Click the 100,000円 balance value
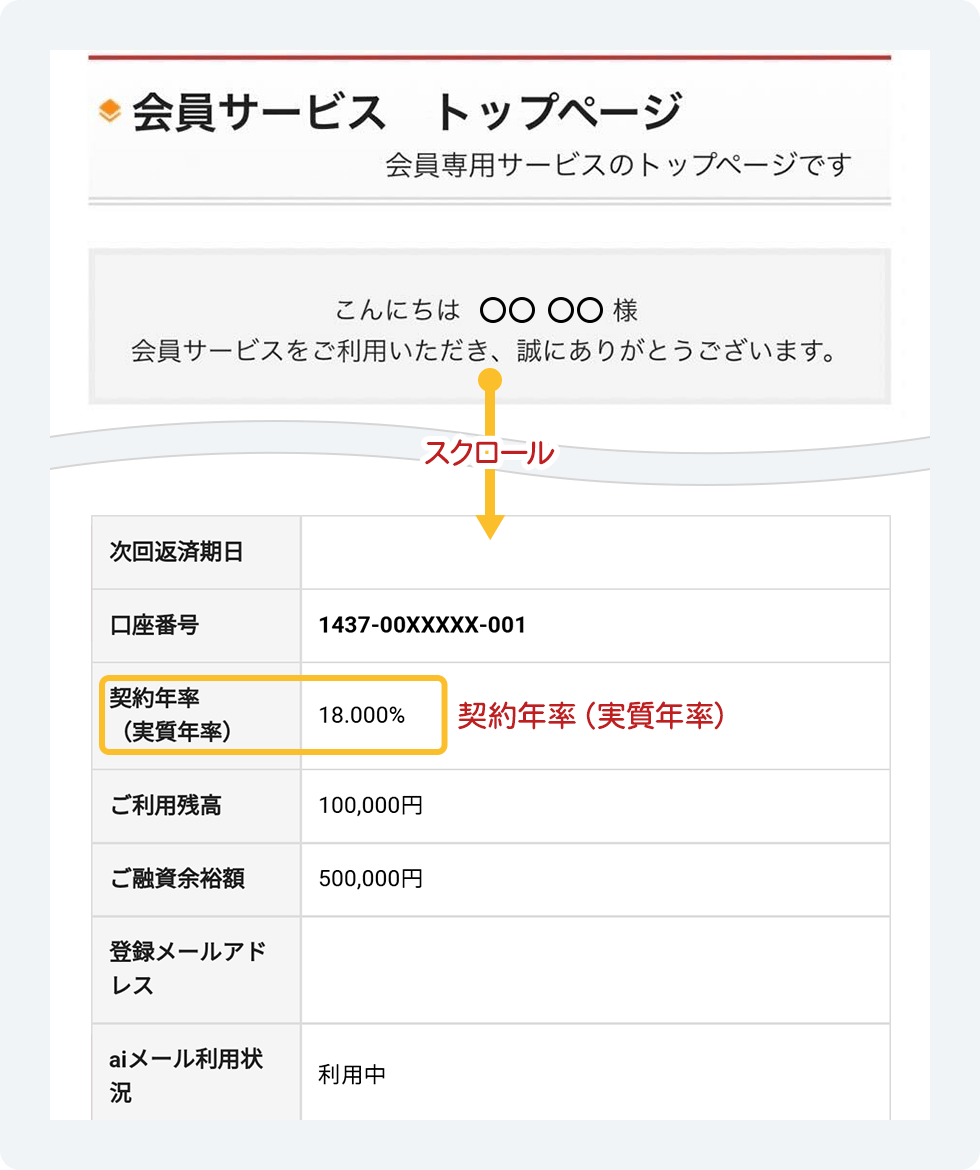The image size is (980, 1170). (x=371, y=805)
